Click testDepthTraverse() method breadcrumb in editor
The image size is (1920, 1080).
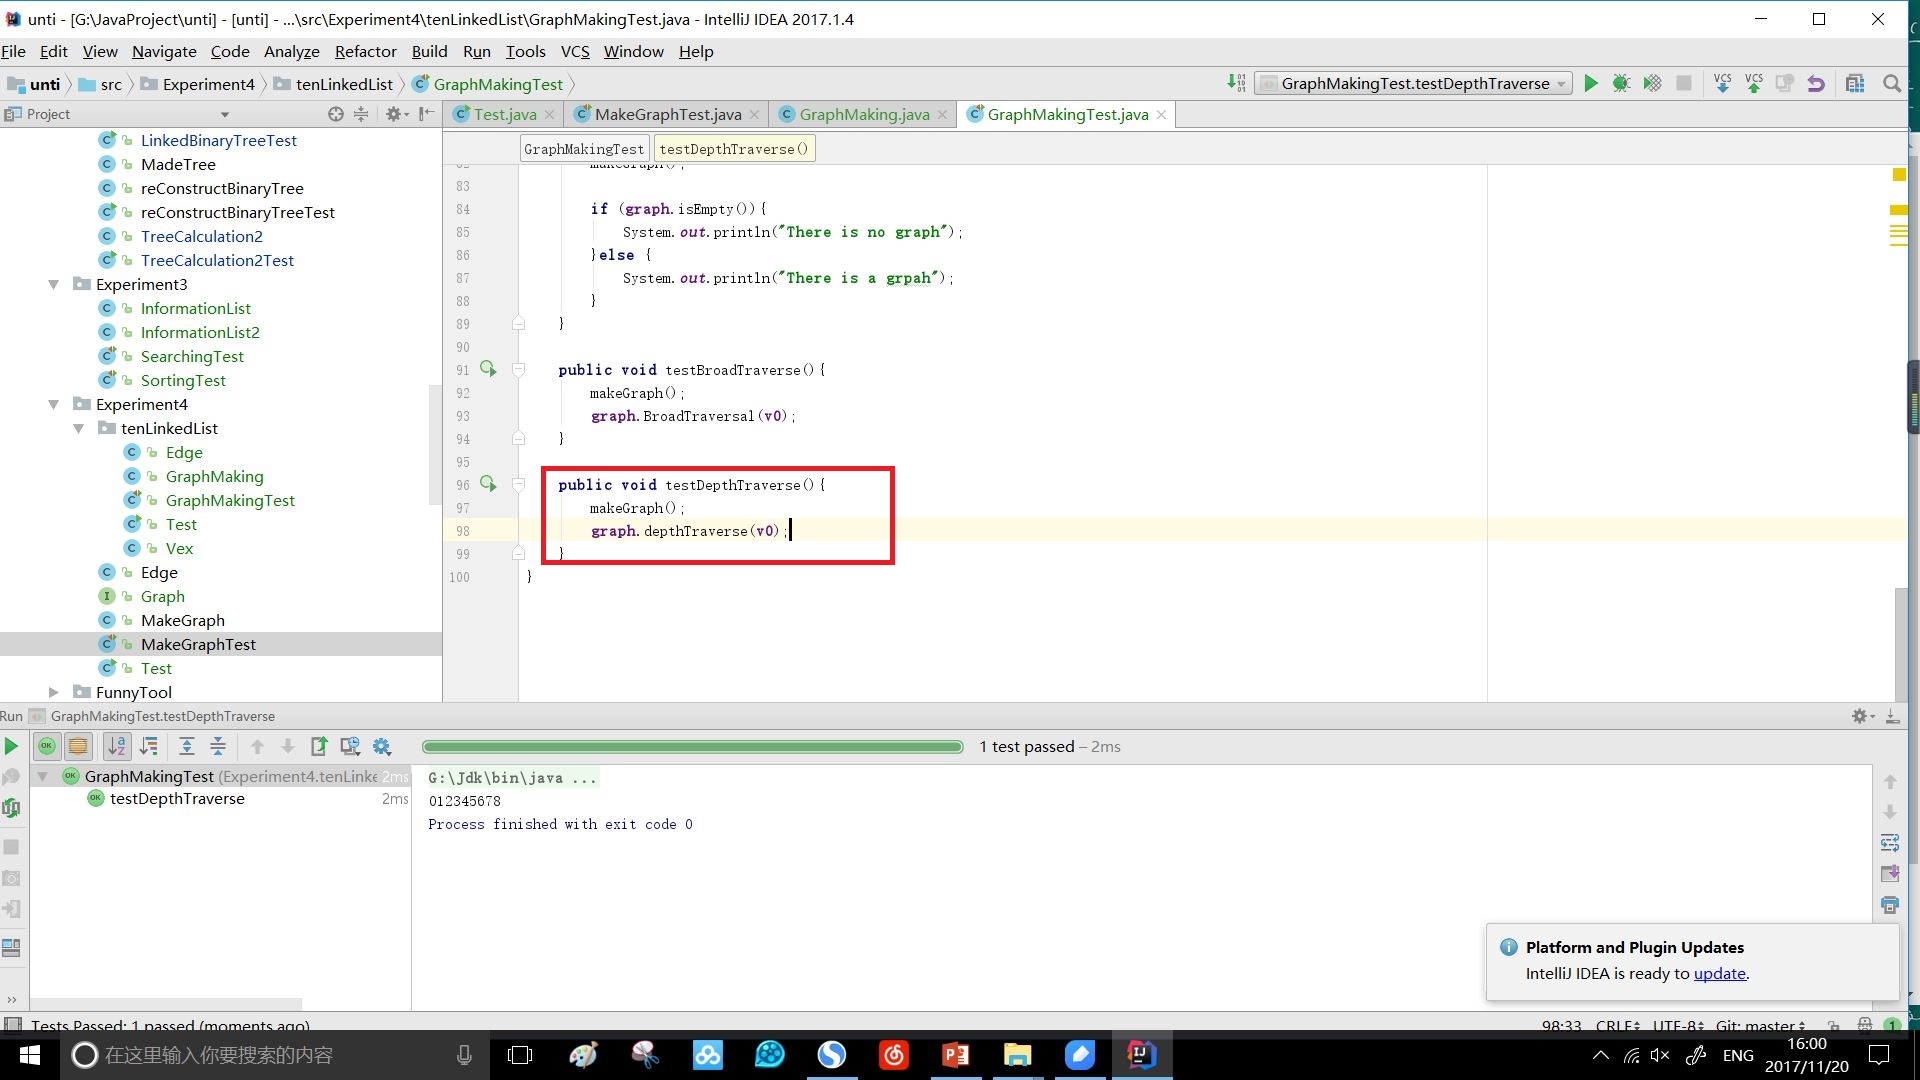pyautogui.click(x=734, y=149)
